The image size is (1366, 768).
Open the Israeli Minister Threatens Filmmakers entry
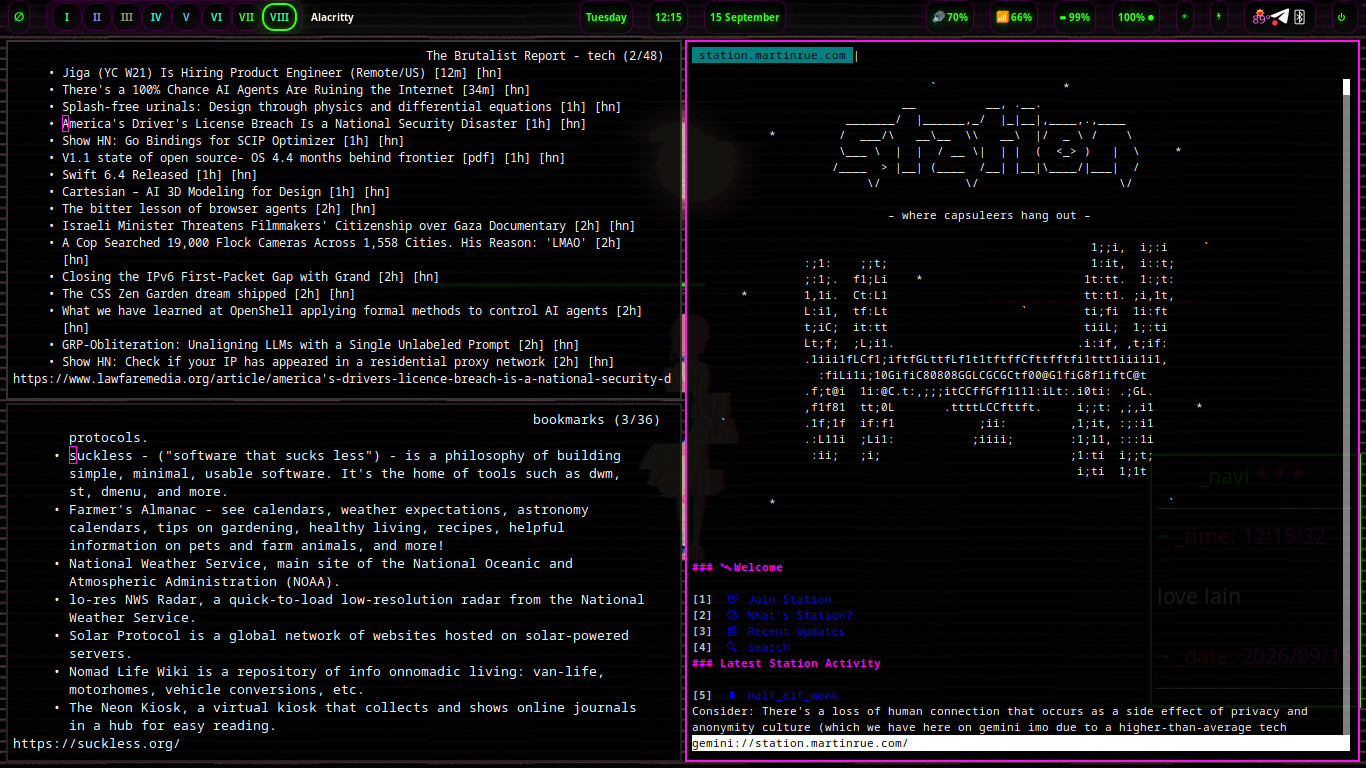pyautogui.click(x=348, y=226)
